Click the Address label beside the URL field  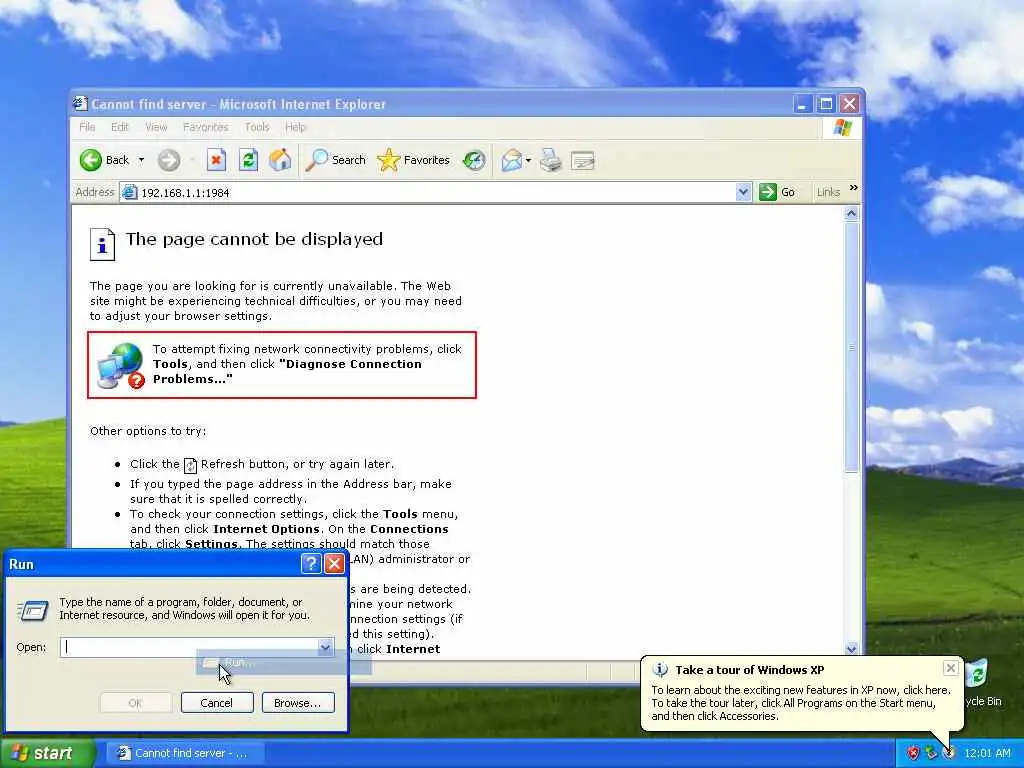click(95, 192)
